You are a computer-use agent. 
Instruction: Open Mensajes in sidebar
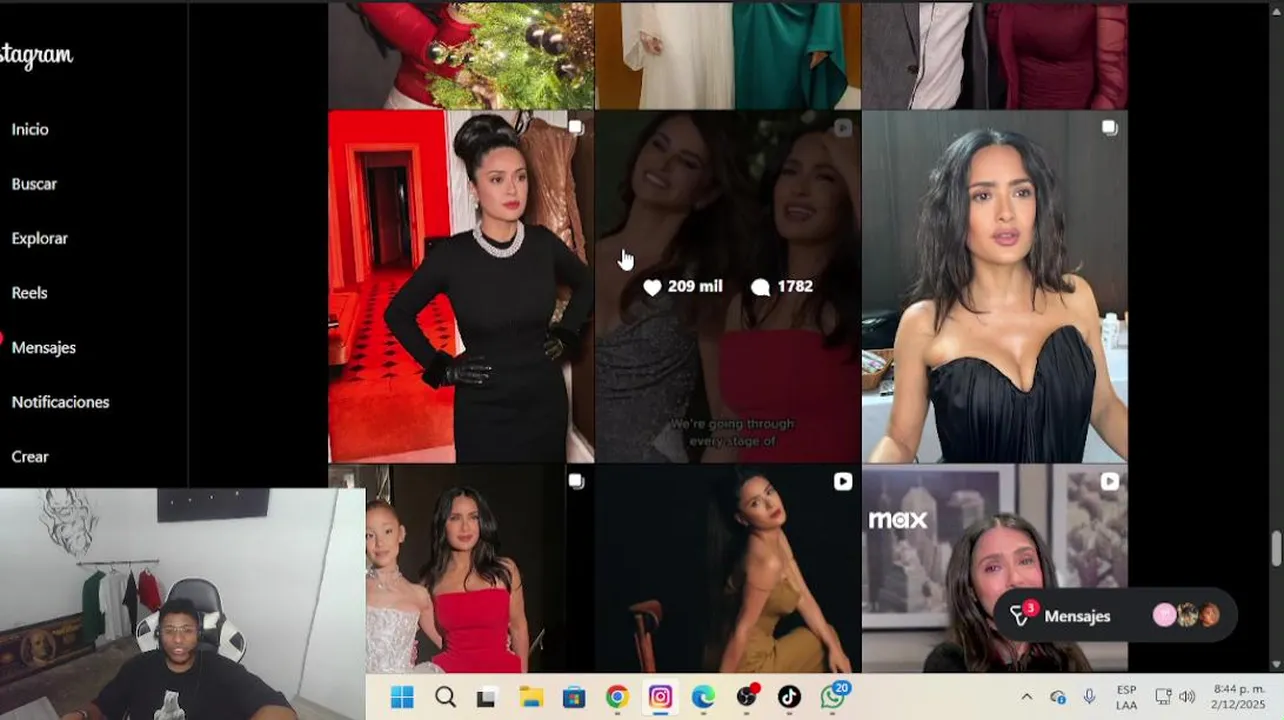point(43,347)
